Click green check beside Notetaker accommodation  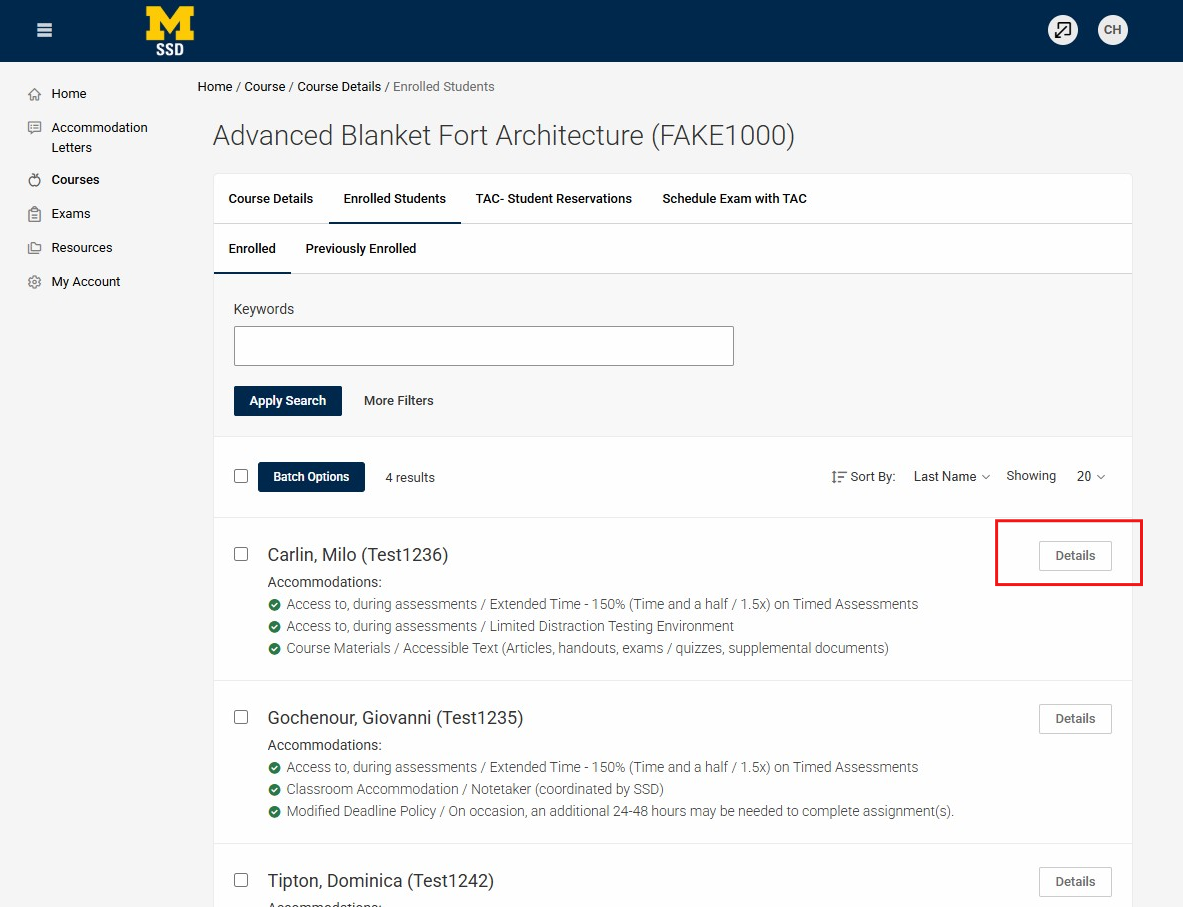click(x=275, y=789)
